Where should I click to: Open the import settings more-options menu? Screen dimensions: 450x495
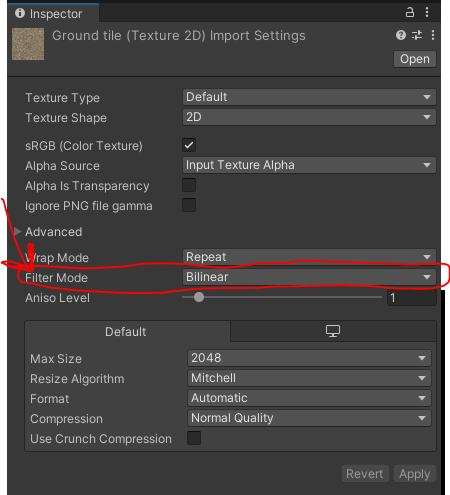pos(433,35)
